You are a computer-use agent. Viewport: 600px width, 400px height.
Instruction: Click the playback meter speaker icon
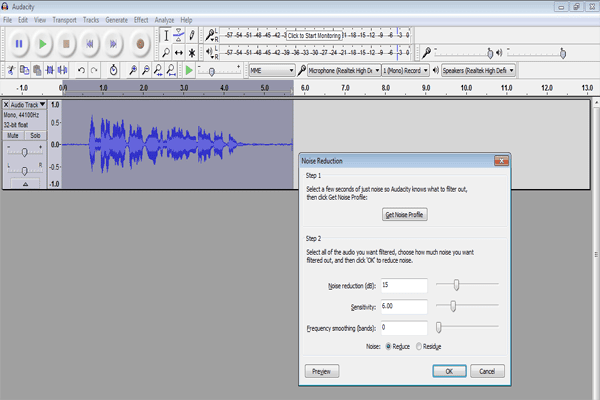point(209,51)
